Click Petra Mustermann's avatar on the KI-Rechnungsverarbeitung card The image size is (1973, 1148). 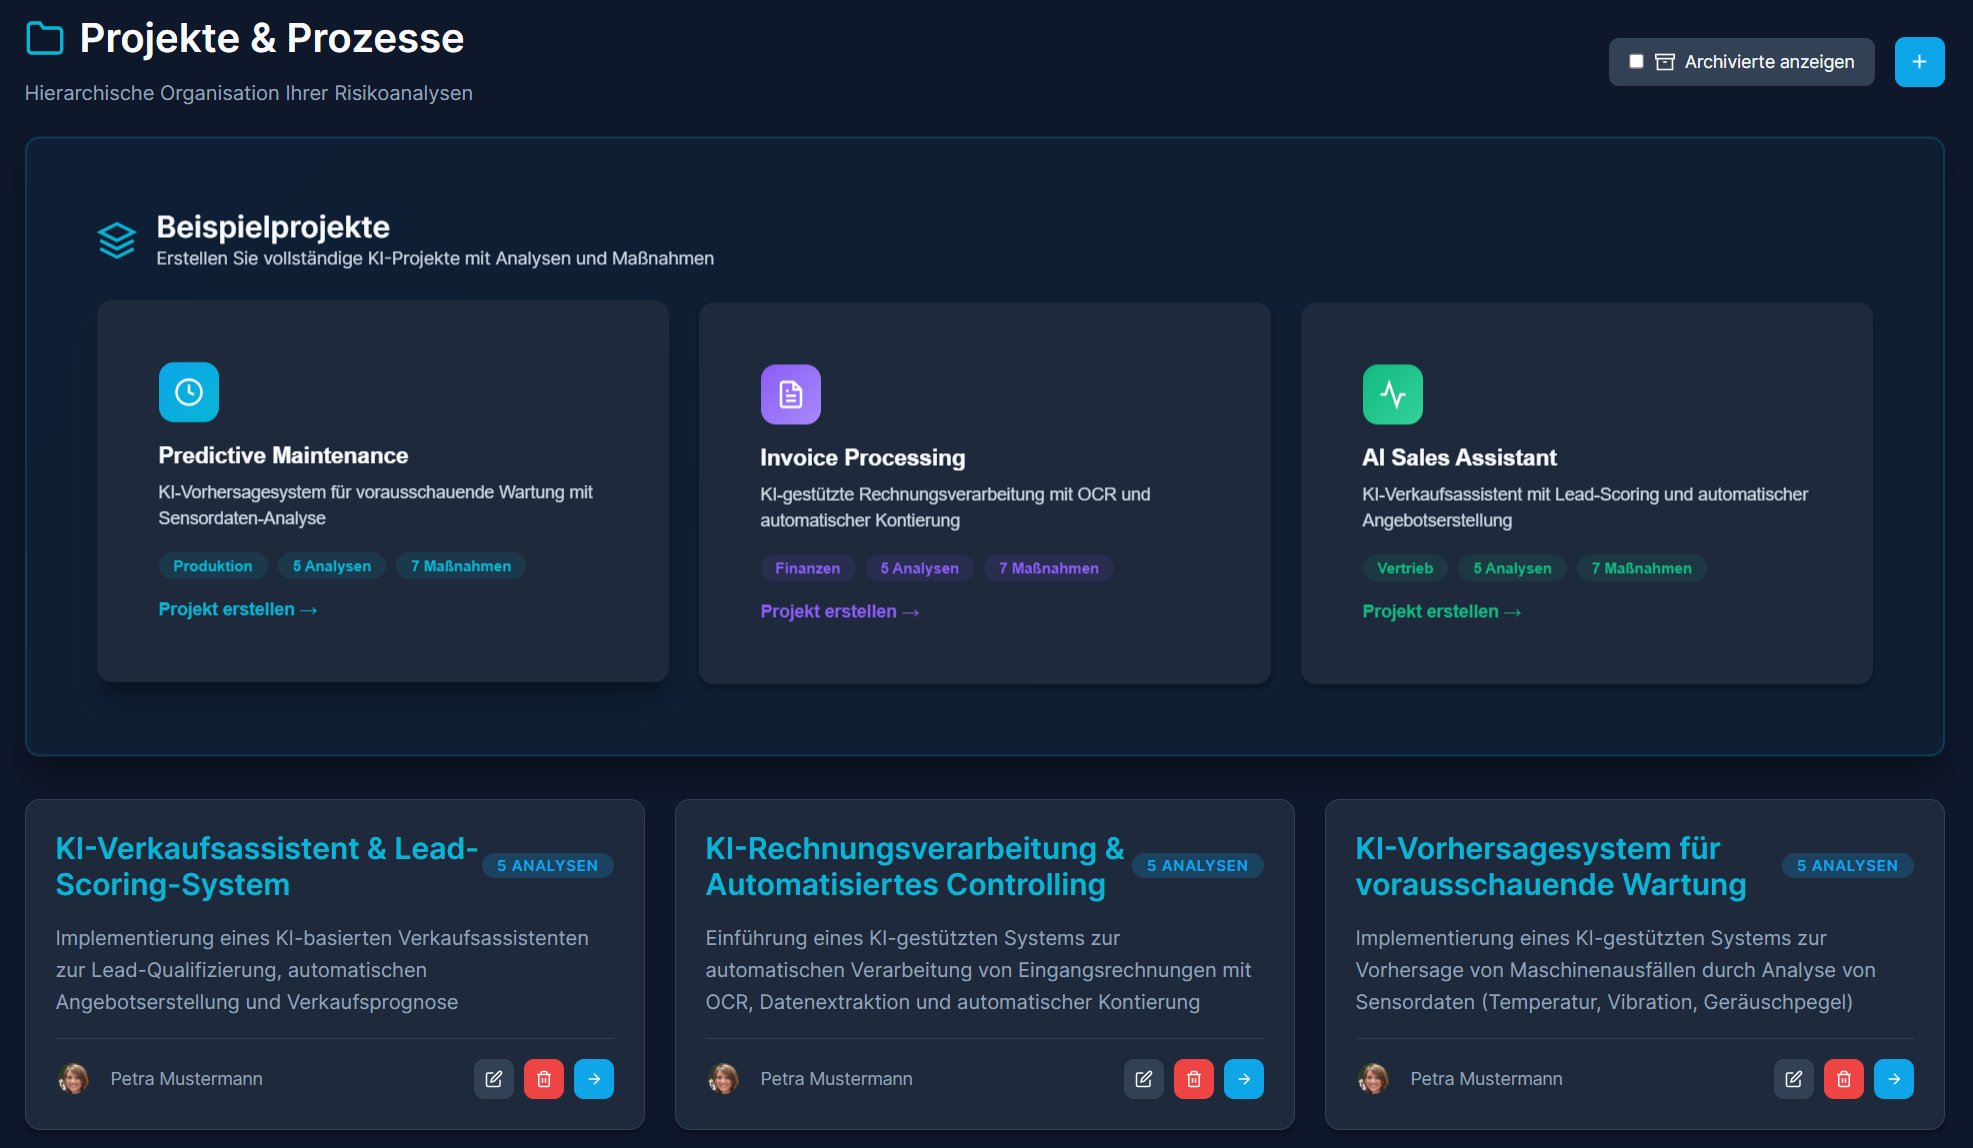(x=722, y=1079)
